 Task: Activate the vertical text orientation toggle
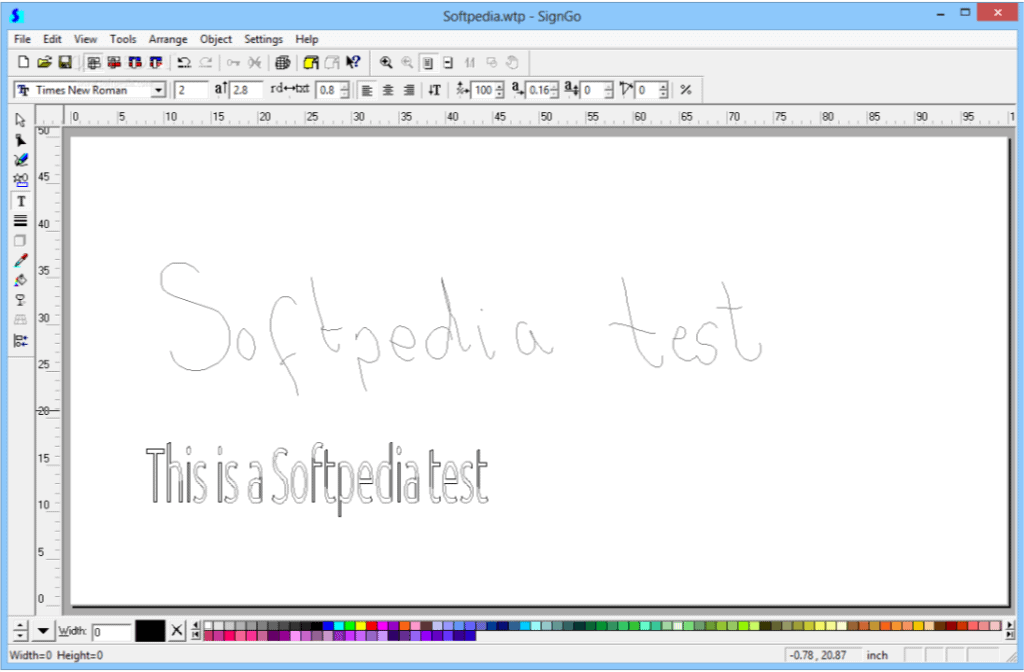pyautogui.click(x=432, y=89)
